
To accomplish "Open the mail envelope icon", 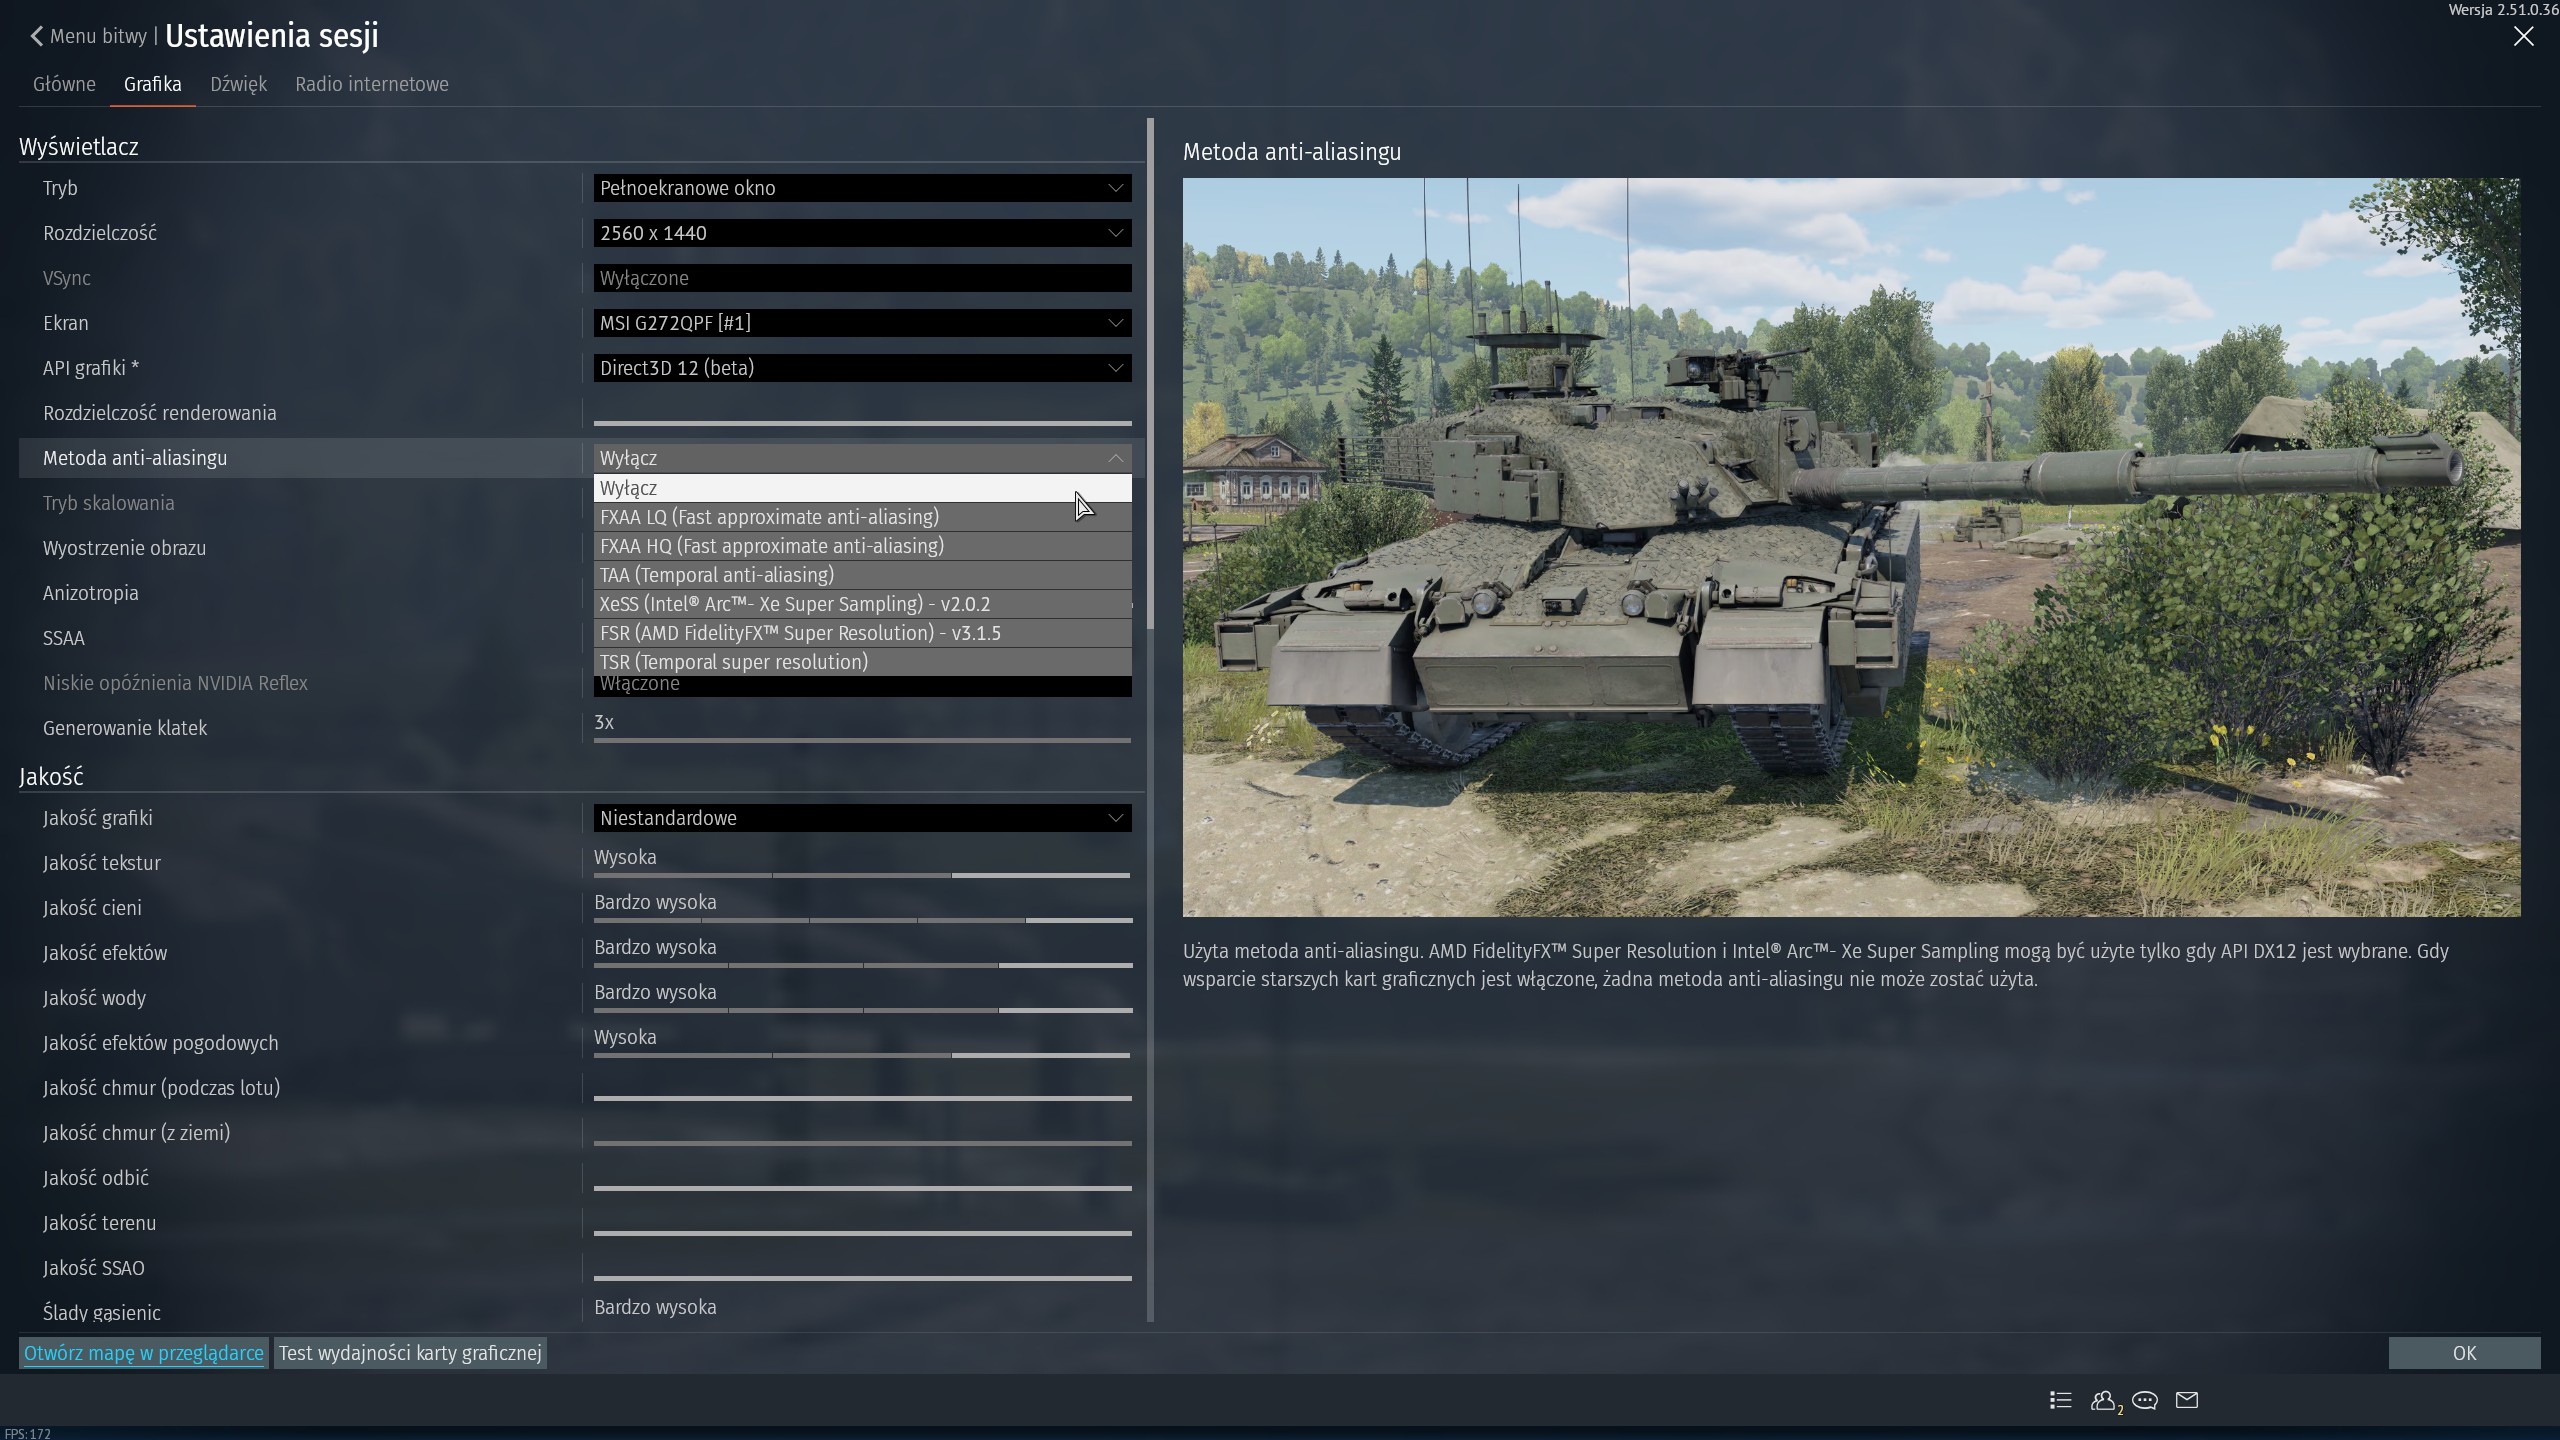I will pos(2187,1400).
